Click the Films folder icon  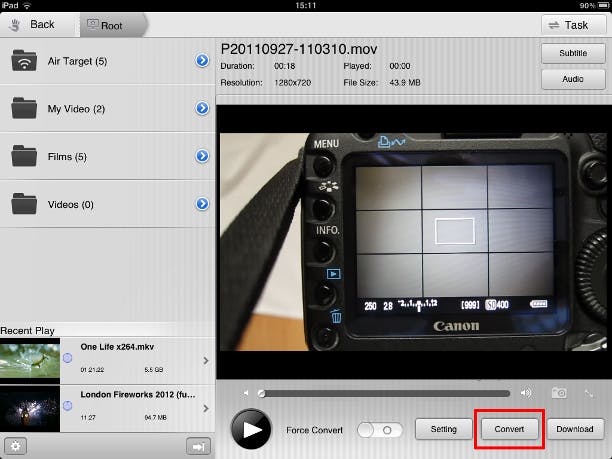24,156
